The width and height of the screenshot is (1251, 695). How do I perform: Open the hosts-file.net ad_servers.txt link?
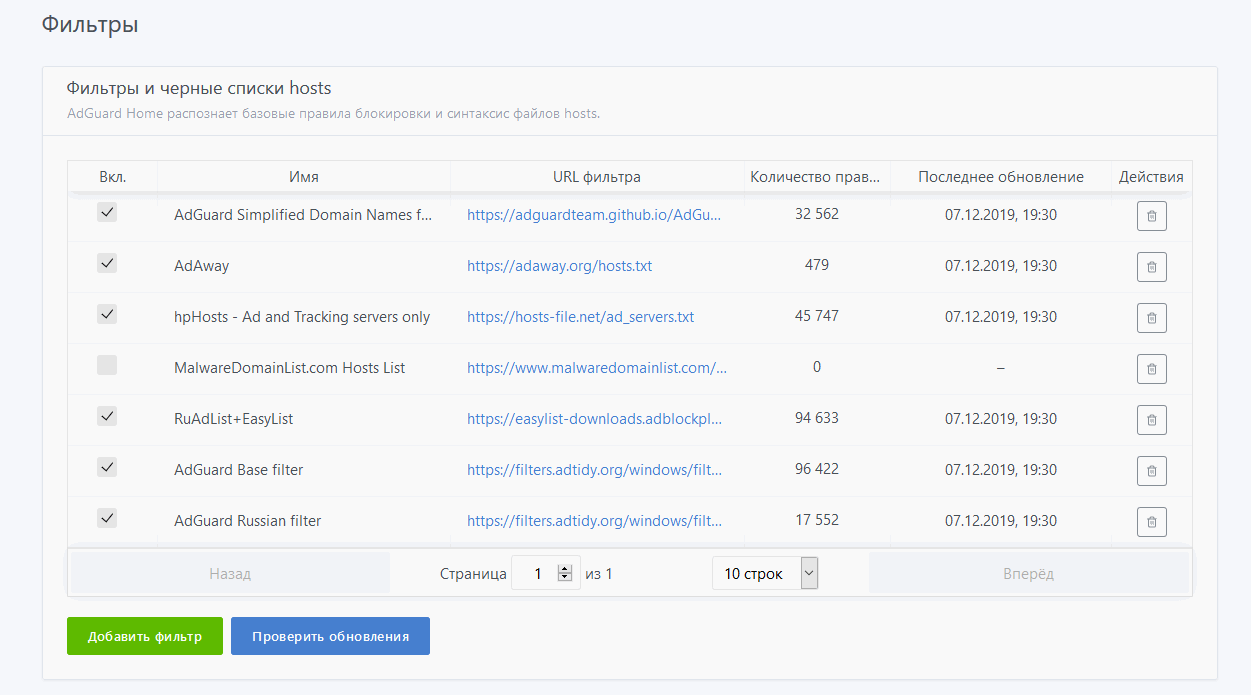[580, 317]
